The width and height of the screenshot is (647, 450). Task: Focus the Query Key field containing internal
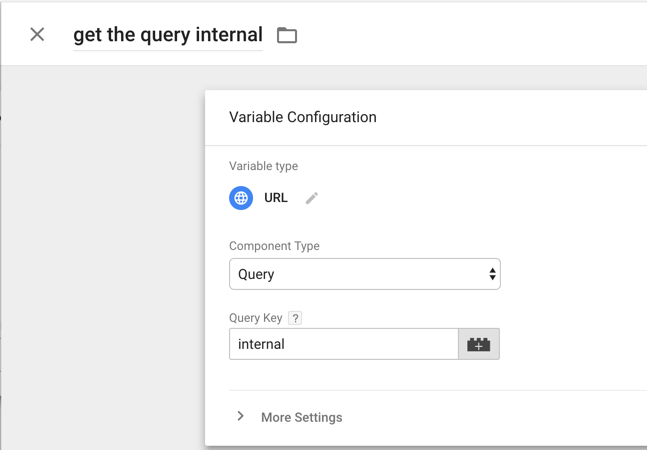(x=344, y=344)
